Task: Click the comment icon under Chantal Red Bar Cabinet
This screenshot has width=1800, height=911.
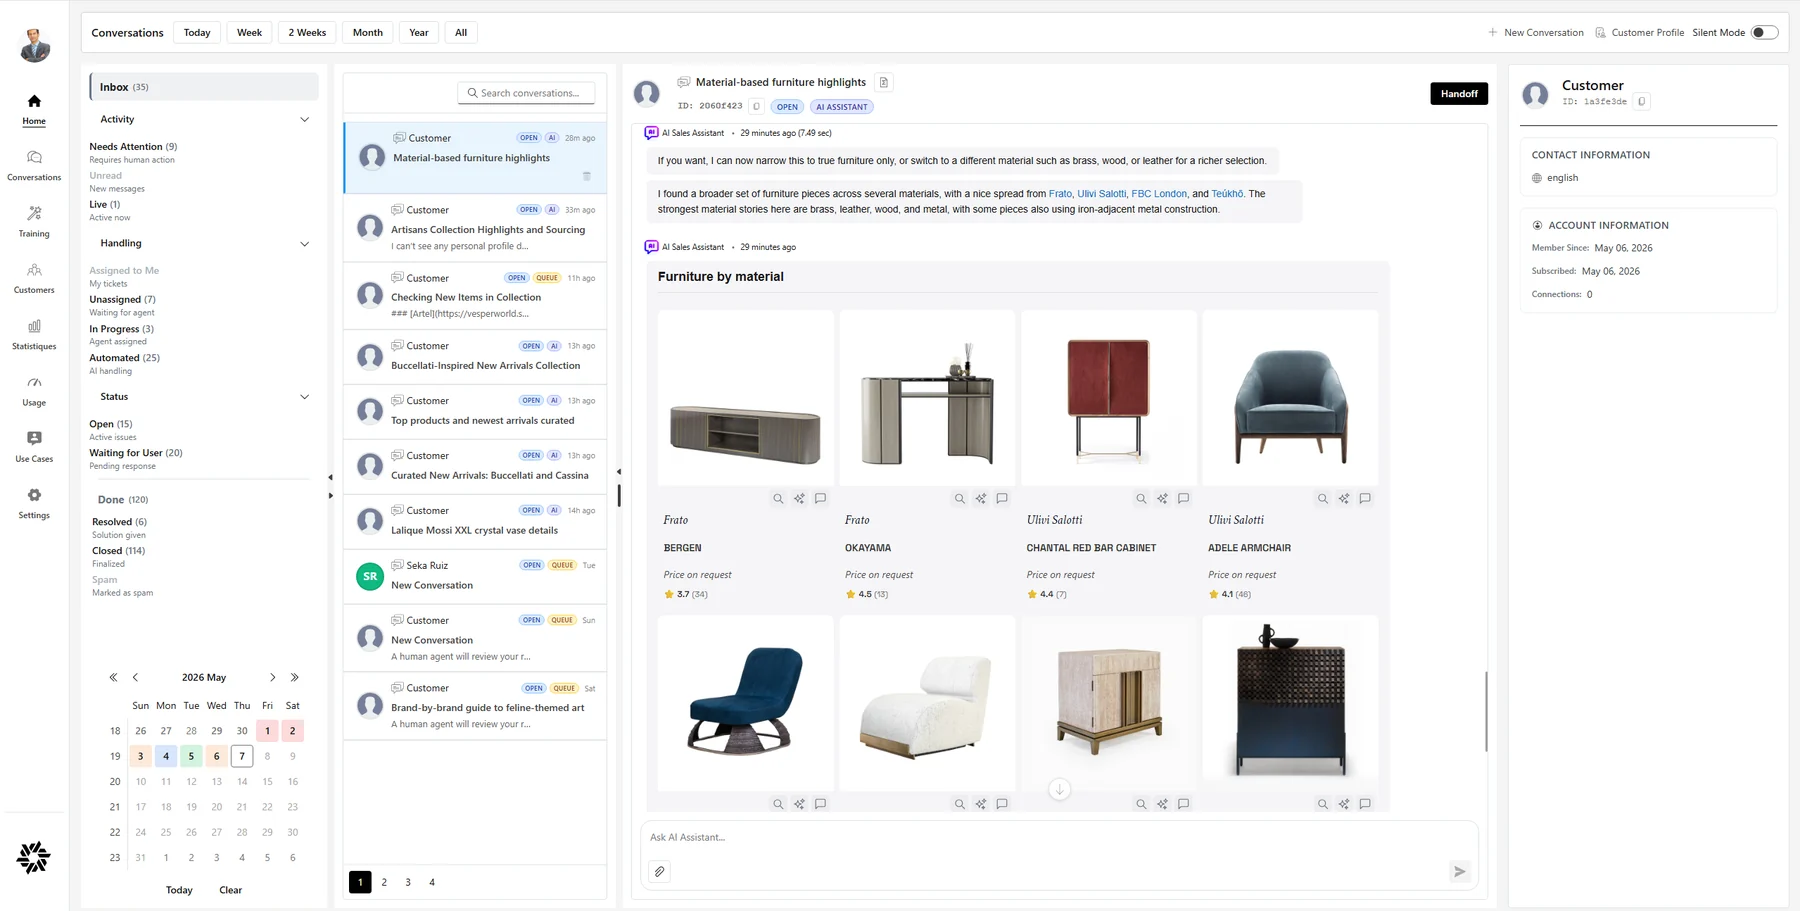Action: point(1183,498)
